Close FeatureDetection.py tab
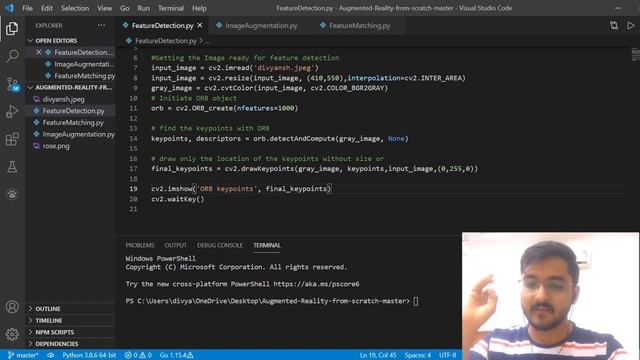This screenshot has height=360, width=640. tap(200, 25)
